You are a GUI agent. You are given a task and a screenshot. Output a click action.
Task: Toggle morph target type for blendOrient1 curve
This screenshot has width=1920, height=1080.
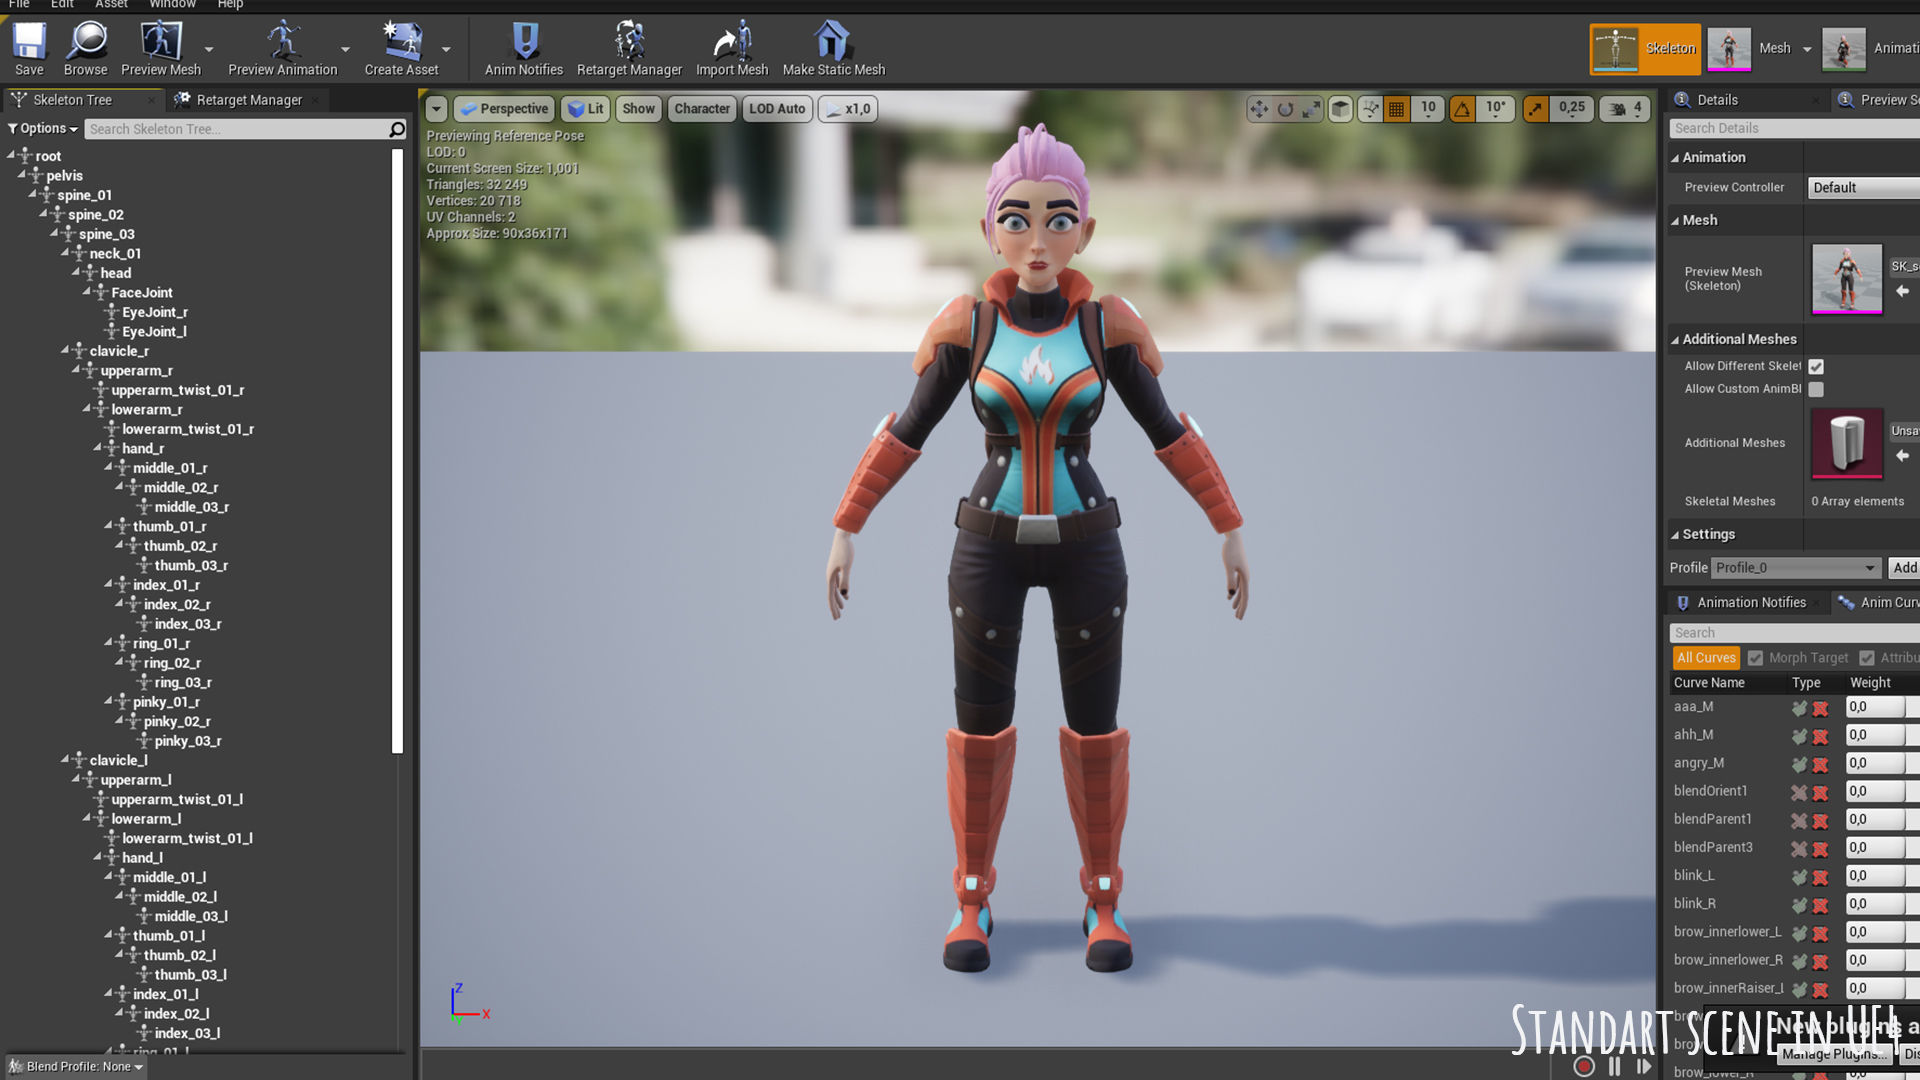click(x=1799, y=792)
